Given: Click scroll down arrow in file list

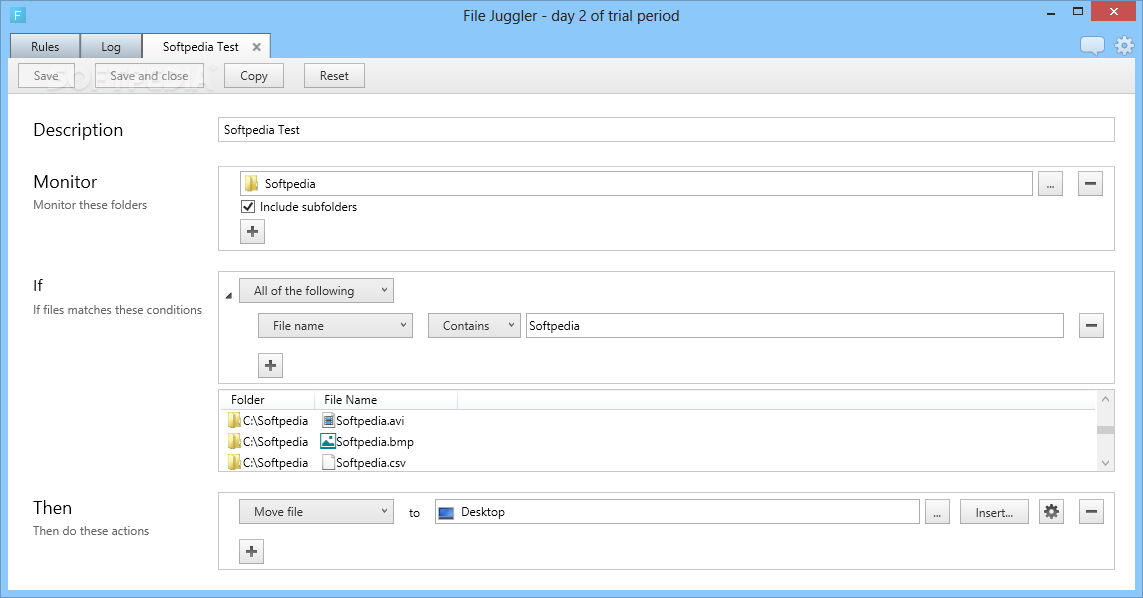Looking at the screenshot, I should point(1106,463).
